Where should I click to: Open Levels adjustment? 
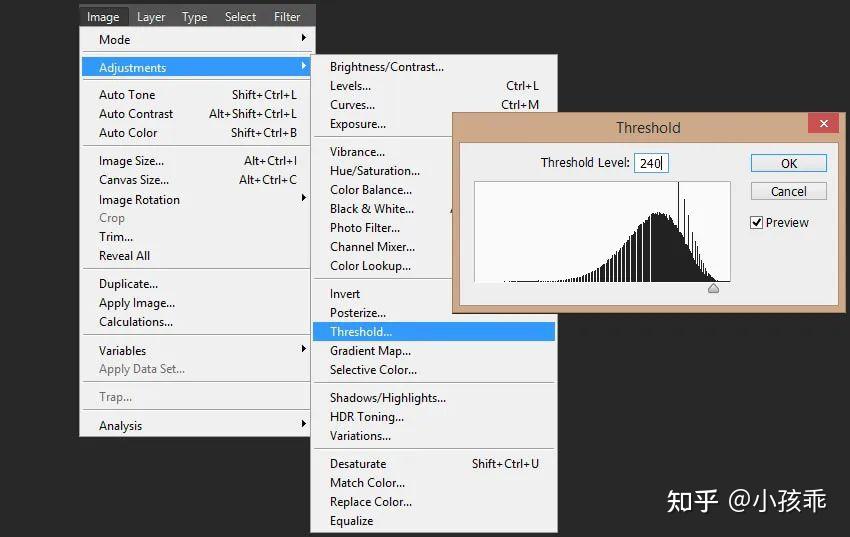434,86
